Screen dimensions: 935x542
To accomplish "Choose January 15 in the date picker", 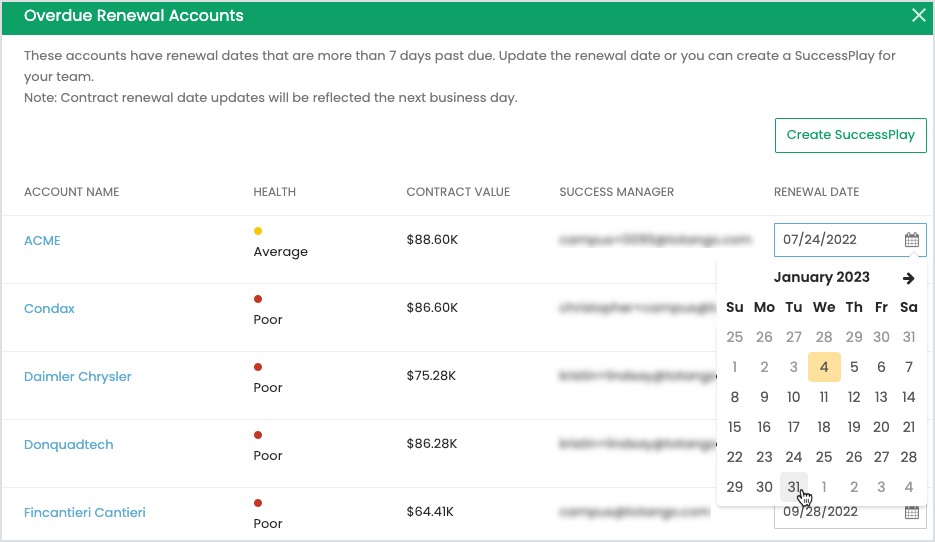I will [x=735, y=427].
